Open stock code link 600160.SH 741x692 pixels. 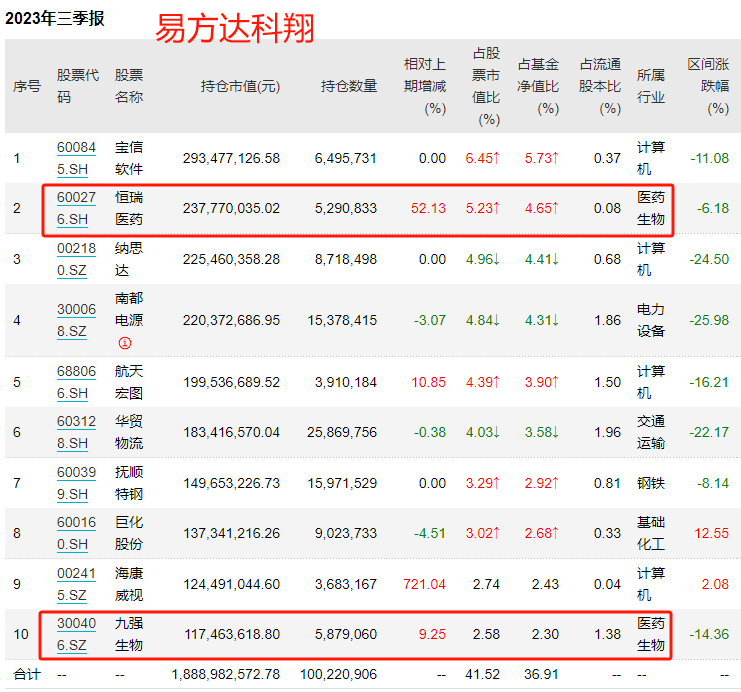point(76,533)
